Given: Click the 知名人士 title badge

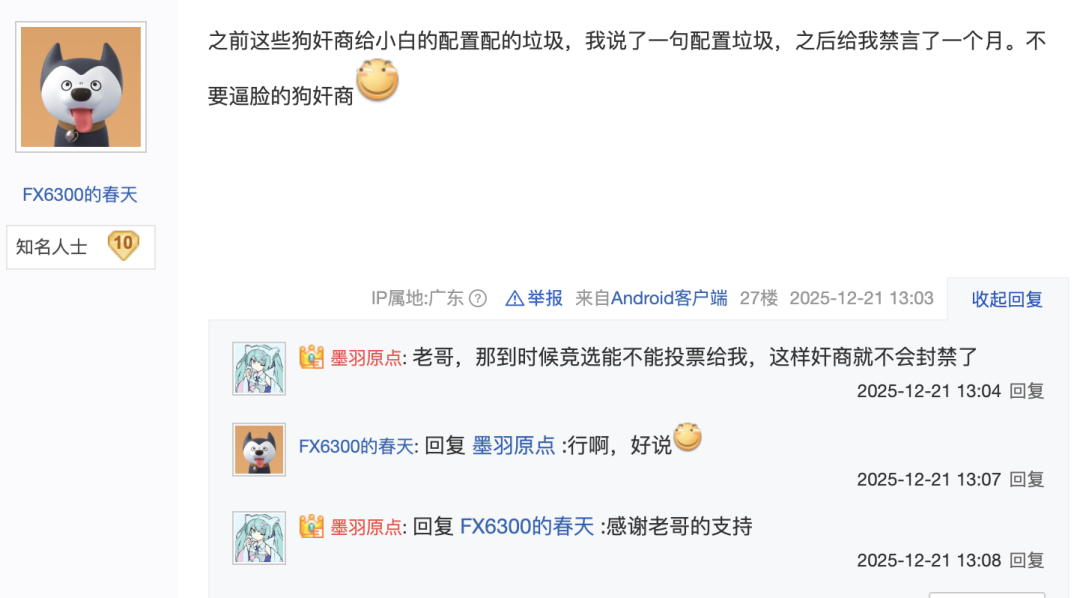Looking at the screenshot, I should coord(52,247).
